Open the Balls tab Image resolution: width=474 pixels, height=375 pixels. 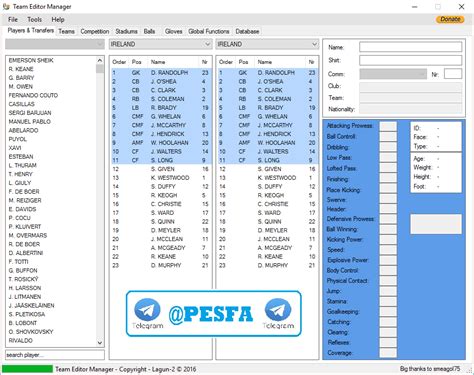click(x=149, y=31)
